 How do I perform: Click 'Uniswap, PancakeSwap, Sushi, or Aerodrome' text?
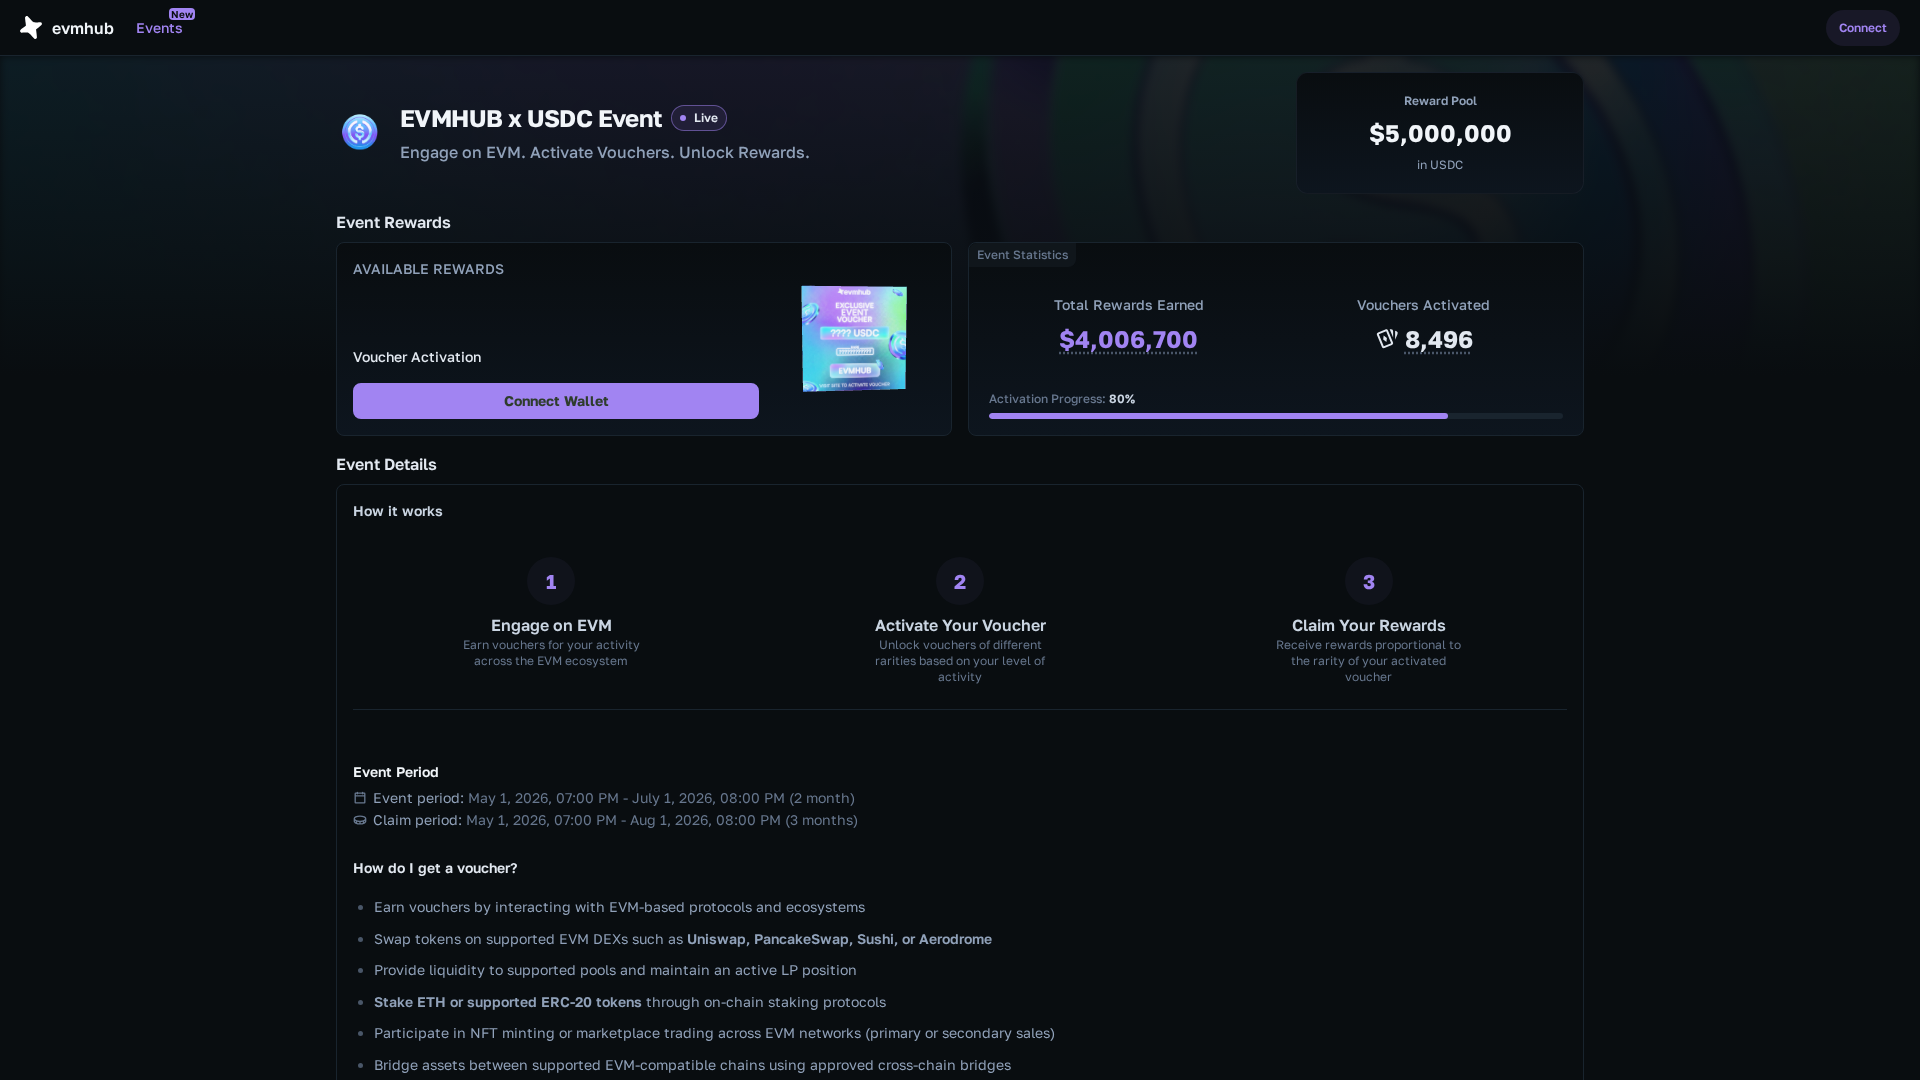[839, 939]
